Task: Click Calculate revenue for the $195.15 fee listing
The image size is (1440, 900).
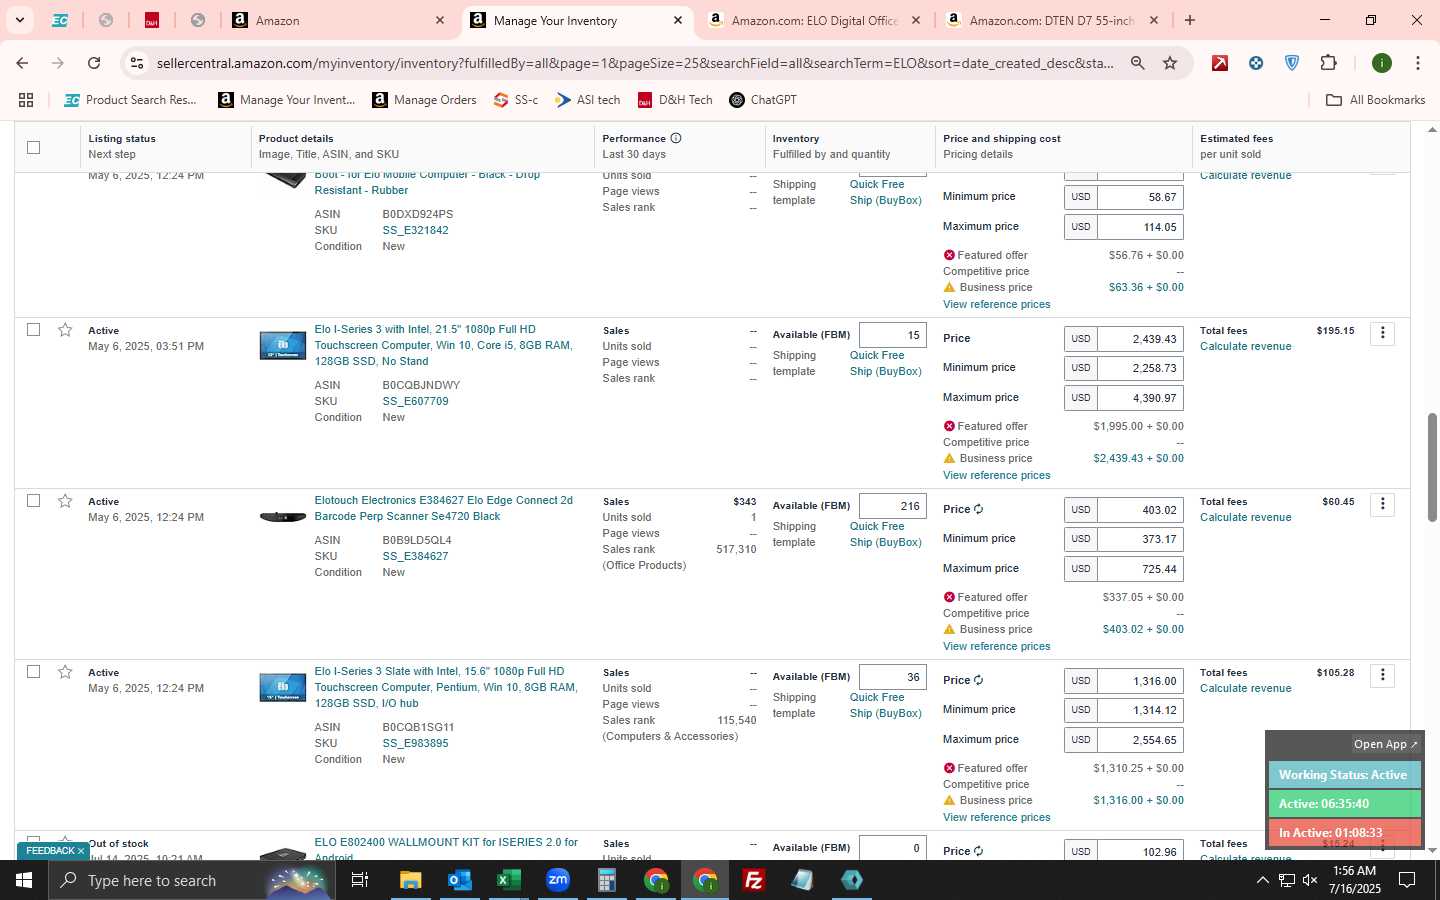Action: click(1245, 346)
